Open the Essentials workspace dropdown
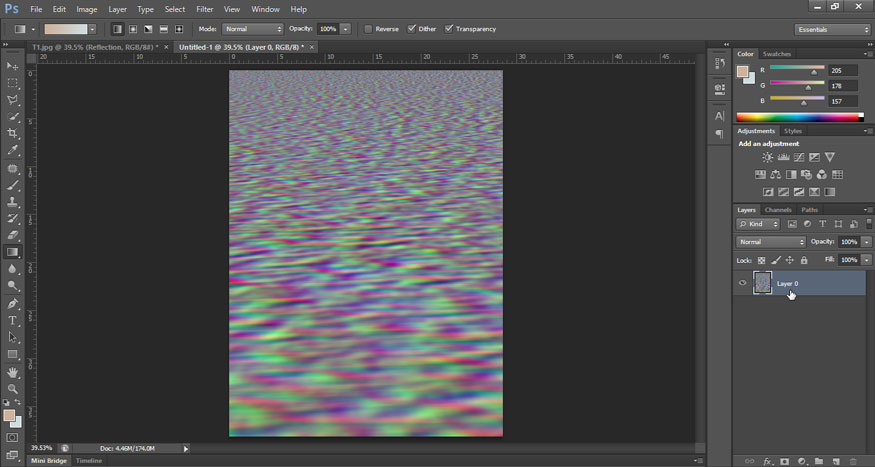The height and width of the screenshot is (467, 875). point(833,29)
